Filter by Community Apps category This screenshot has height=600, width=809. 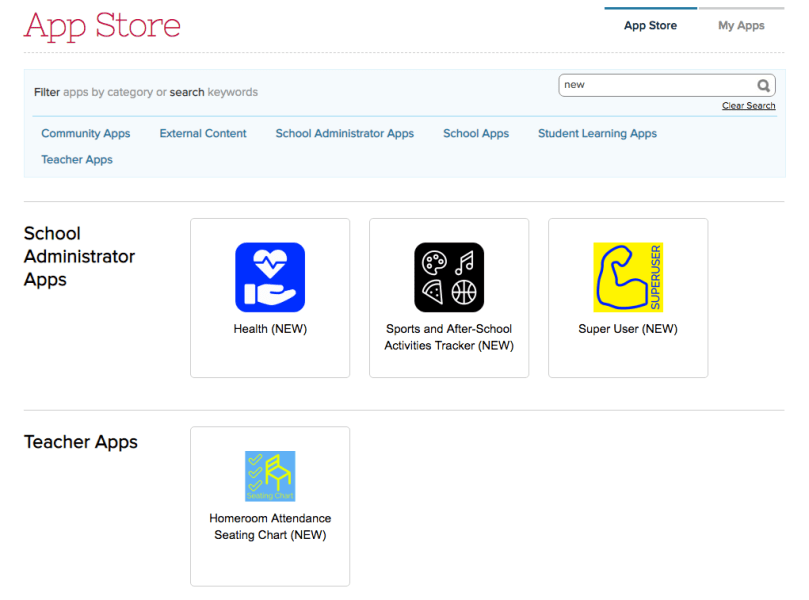click(x=86, y=134)
